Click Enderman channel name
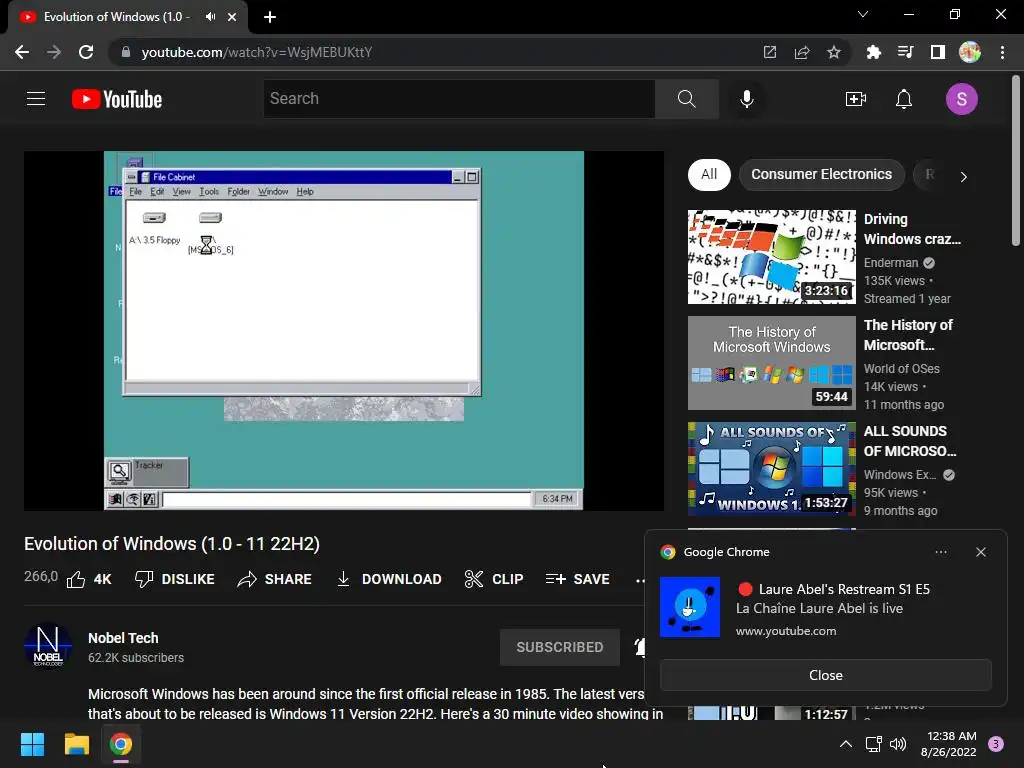 891,263
